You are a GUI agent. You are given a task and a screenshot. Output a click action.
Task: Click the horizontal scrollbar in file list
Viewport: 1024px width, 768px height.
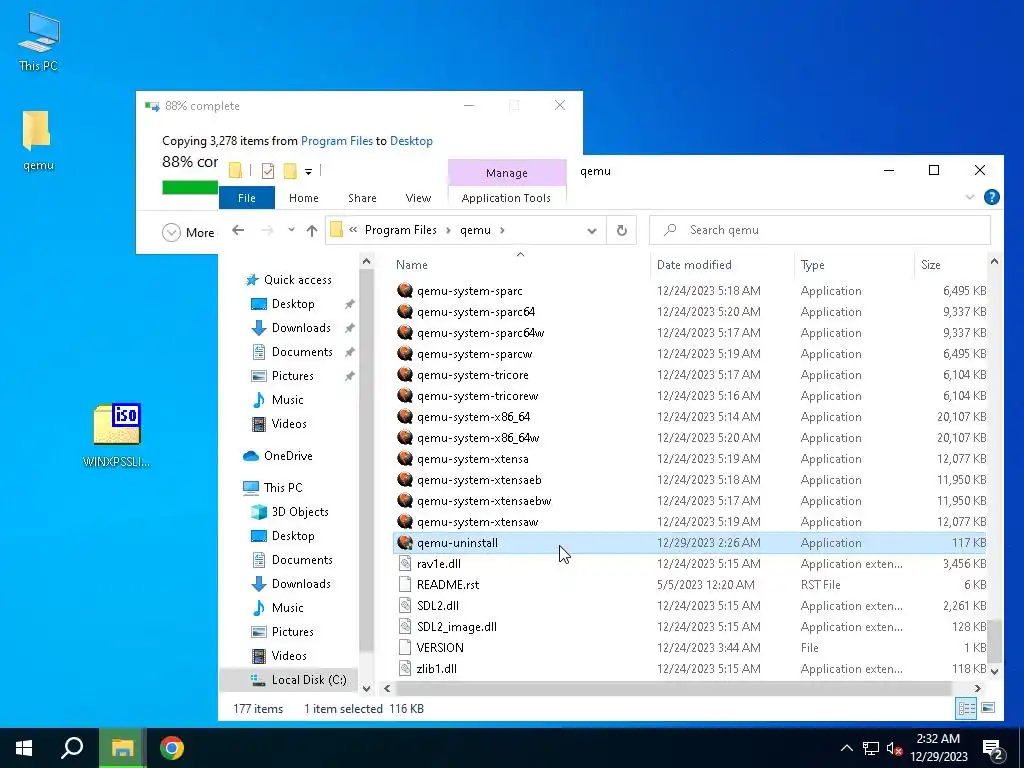point(673,688)
